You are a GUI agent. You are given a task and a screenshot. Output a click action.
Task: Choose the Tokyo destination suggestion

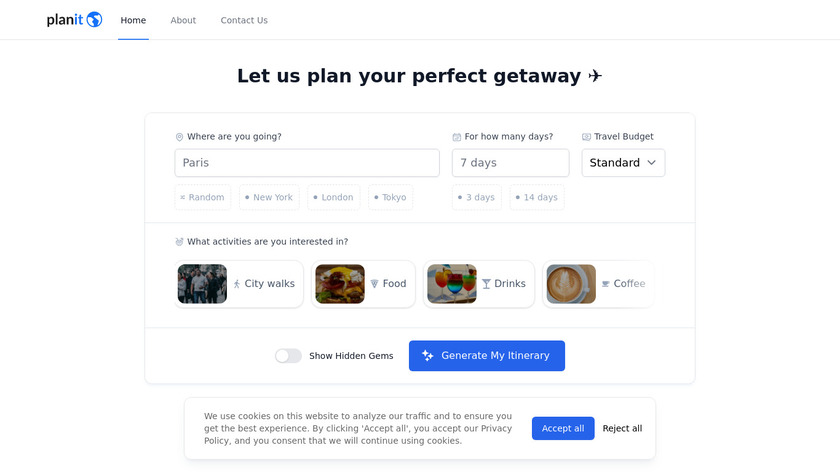[390, 197]
